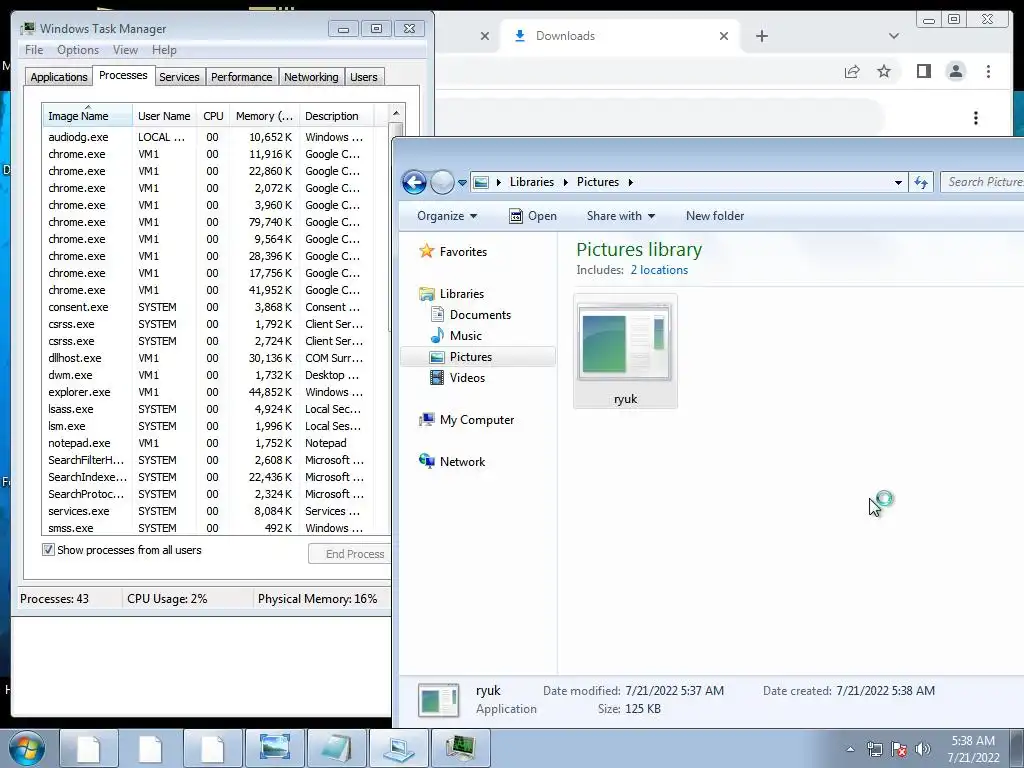The width and height of the screenshot is (1024, 768).
Task: Open the View menu in Task Manager
Action: coord(125,50)
